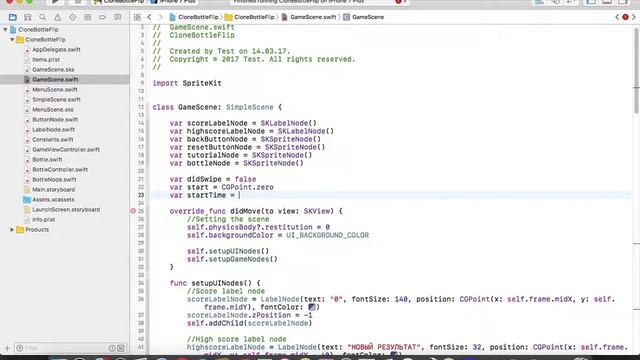This screenshot has width=640, height=360.
Task: Open the Breakpoint navigator tab
Action: click(x=102, y=17)
